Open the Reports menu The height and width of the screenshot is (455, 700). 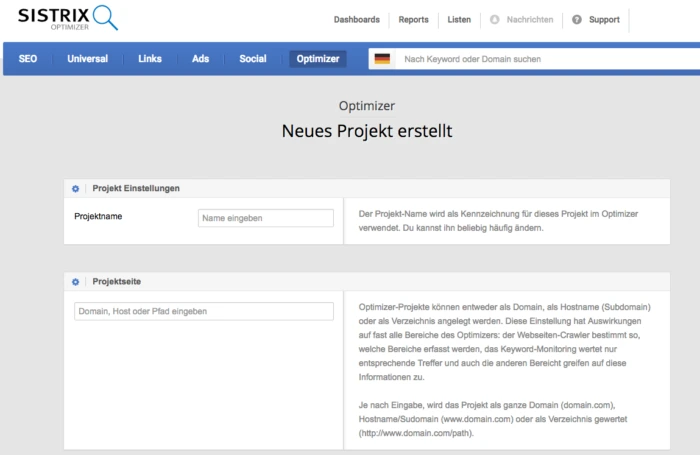point(413,20)
